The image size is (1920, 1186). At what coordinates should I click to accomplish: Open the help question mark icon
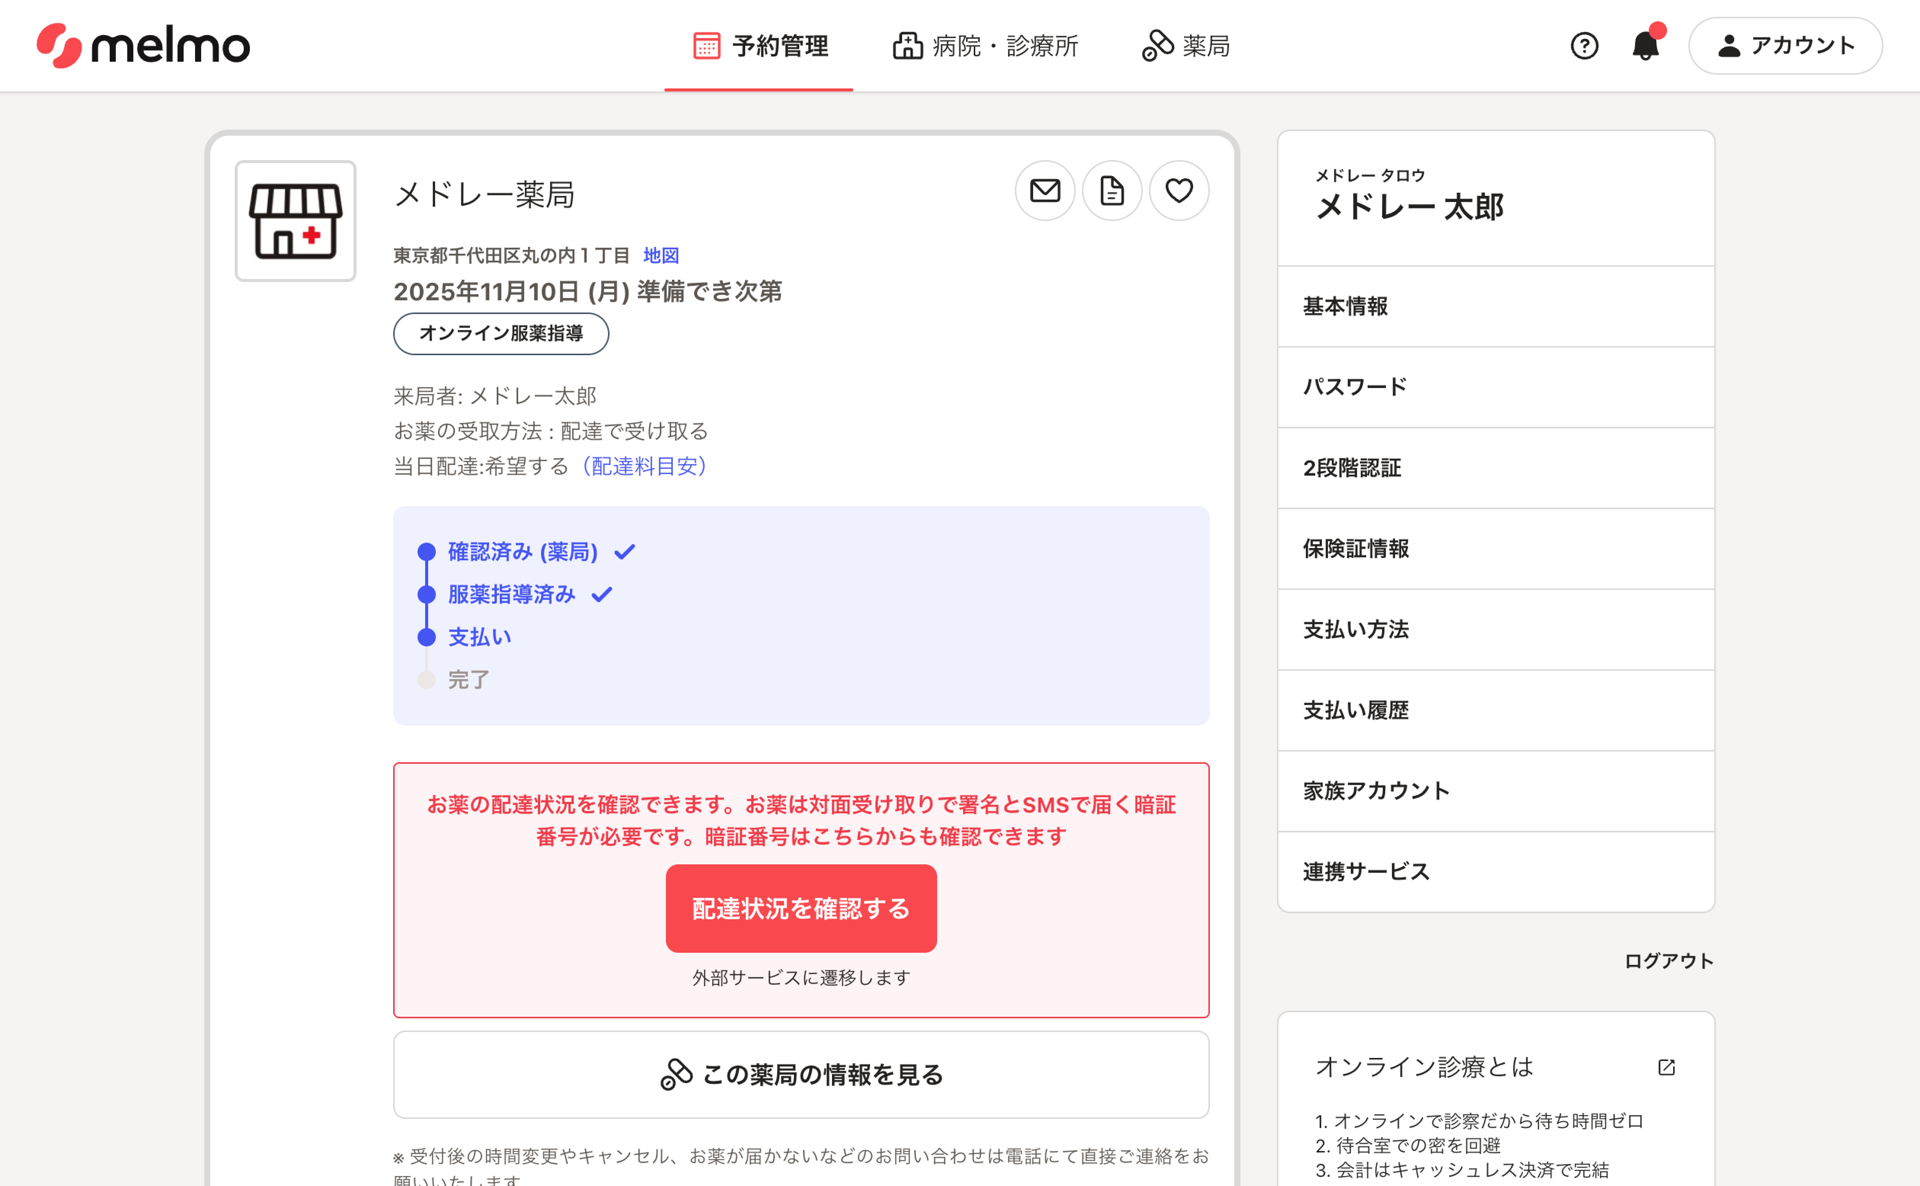(x=1584, y=45)
